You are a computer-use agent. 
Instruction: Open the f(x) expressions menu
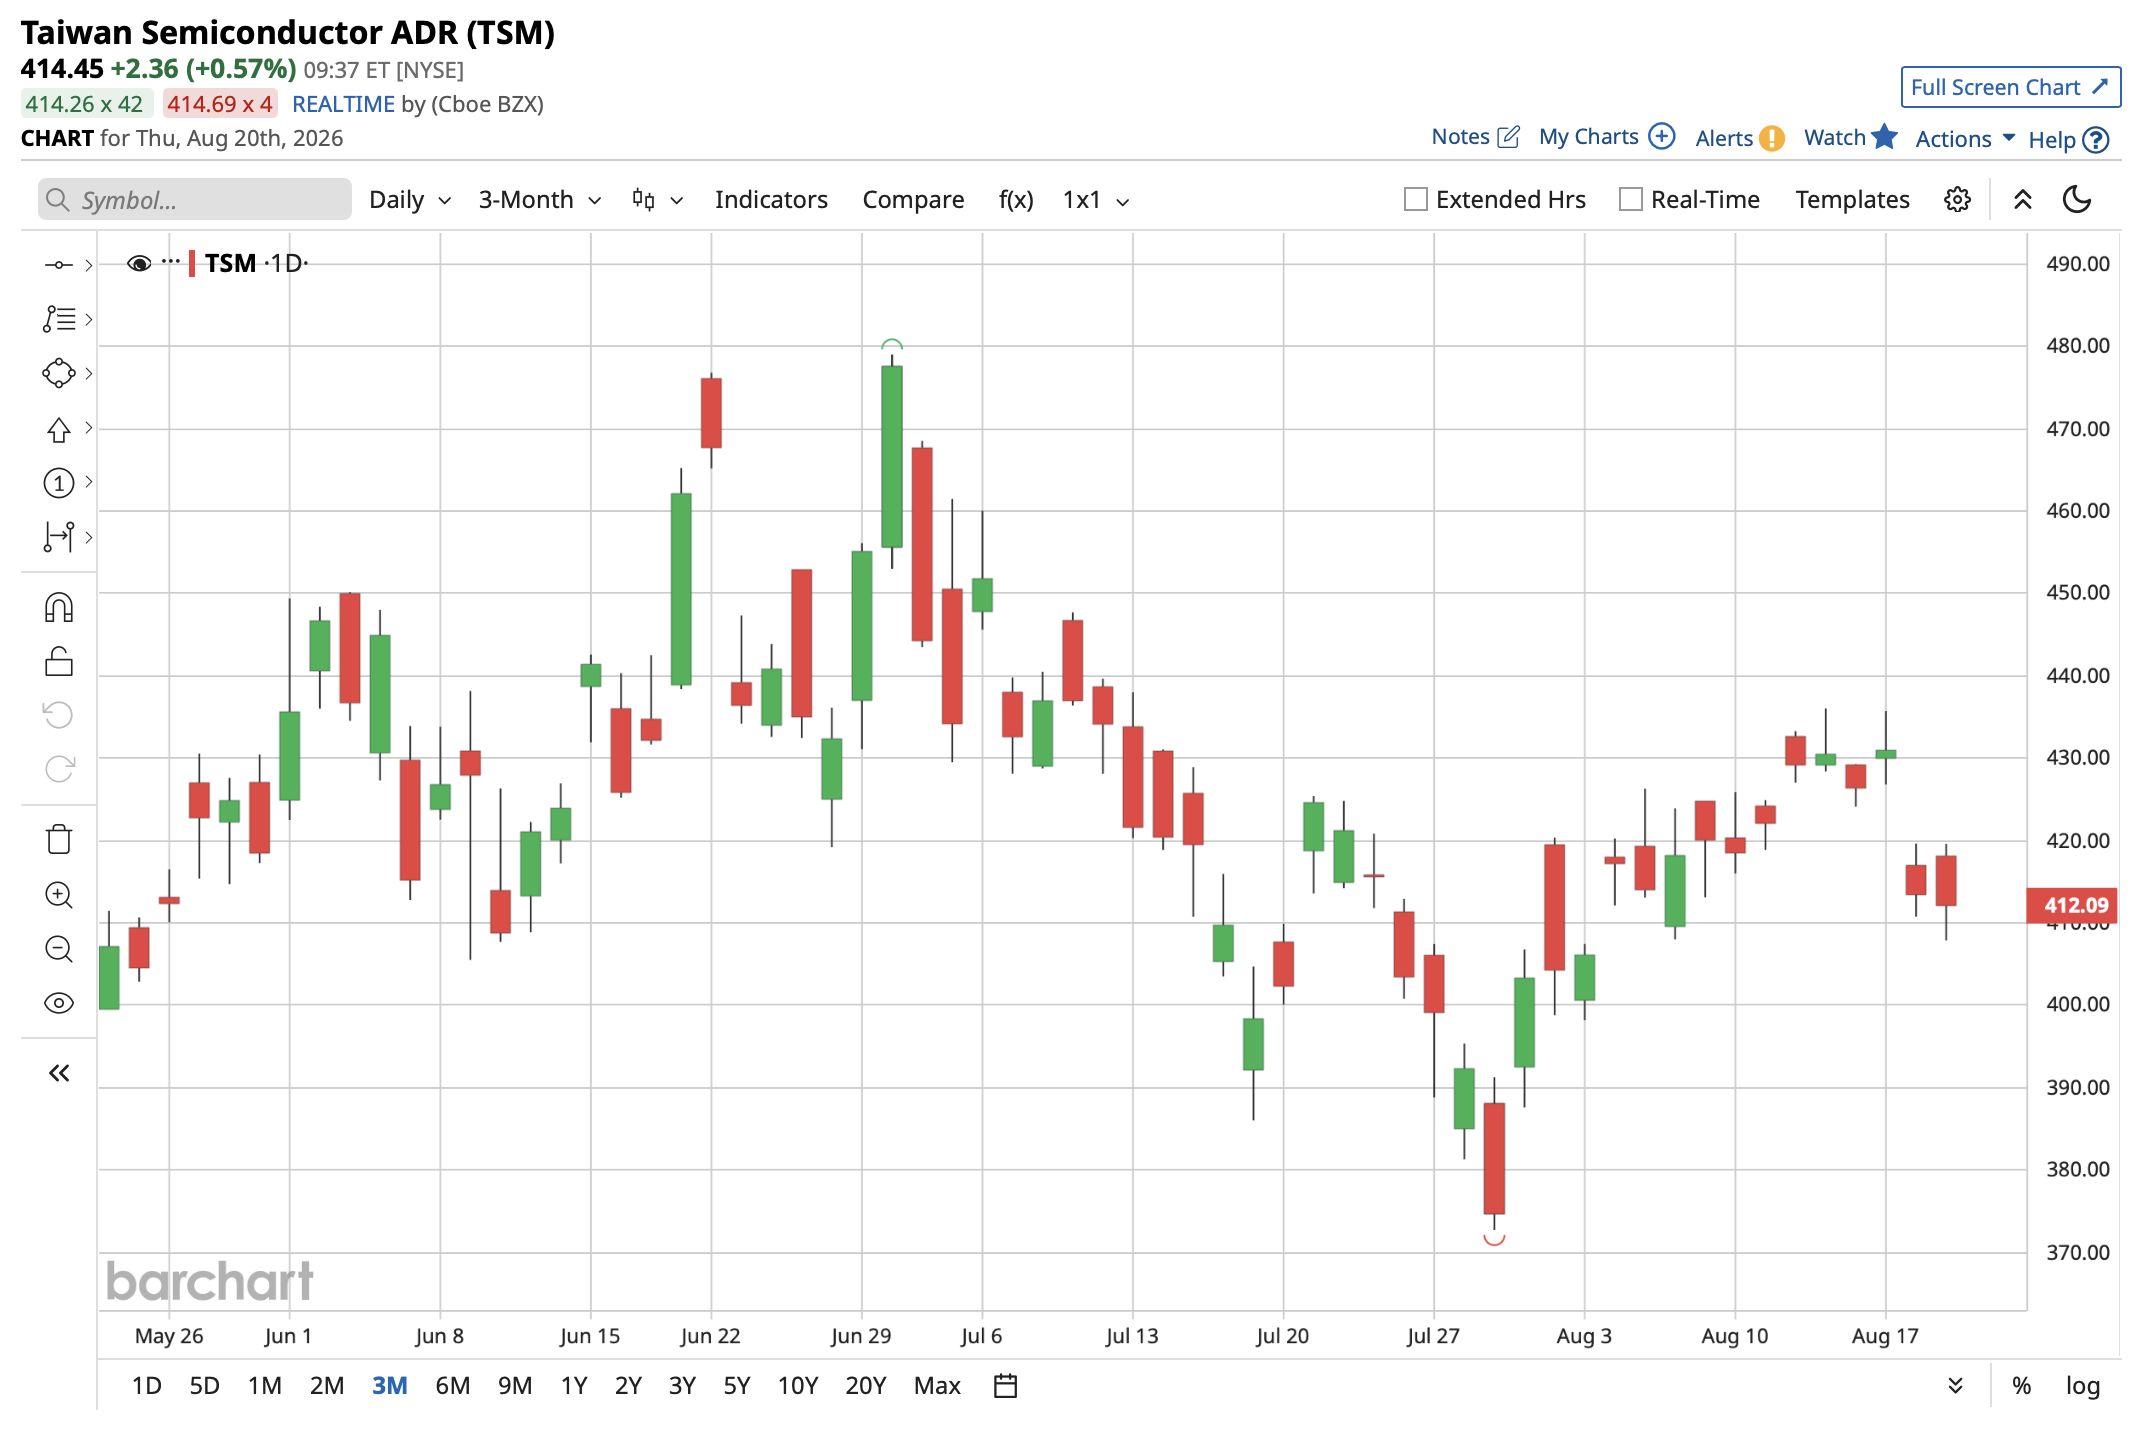[1016, 200]
